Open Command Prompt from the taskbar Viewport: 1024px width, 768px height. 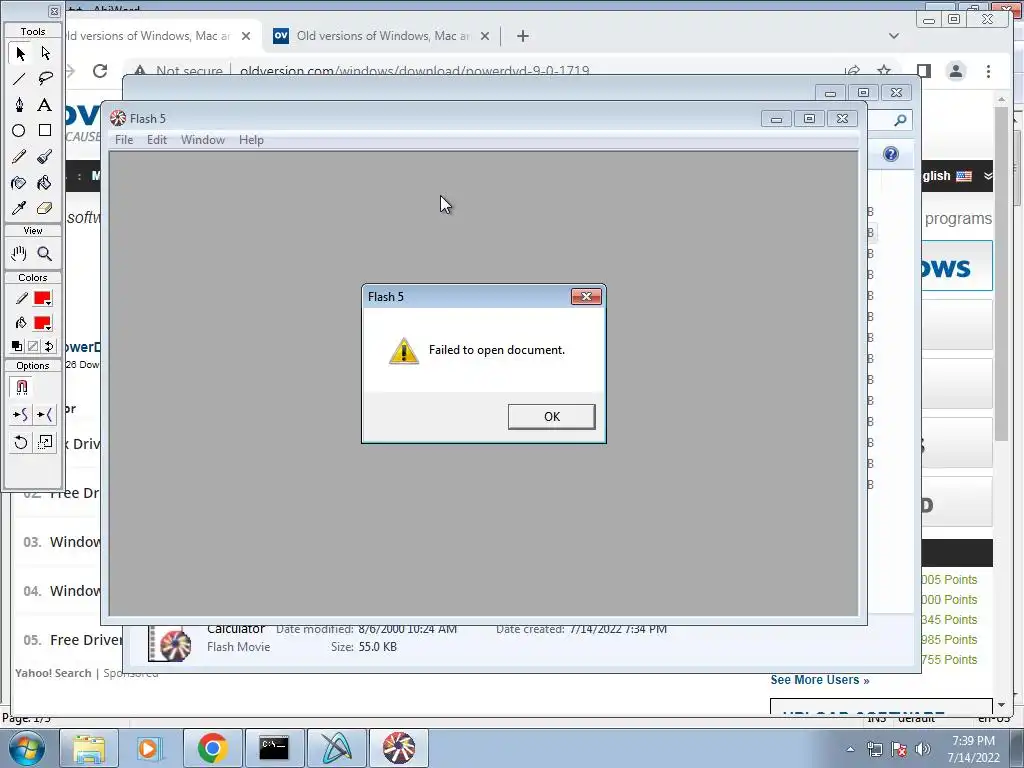[x=274, y=748]
